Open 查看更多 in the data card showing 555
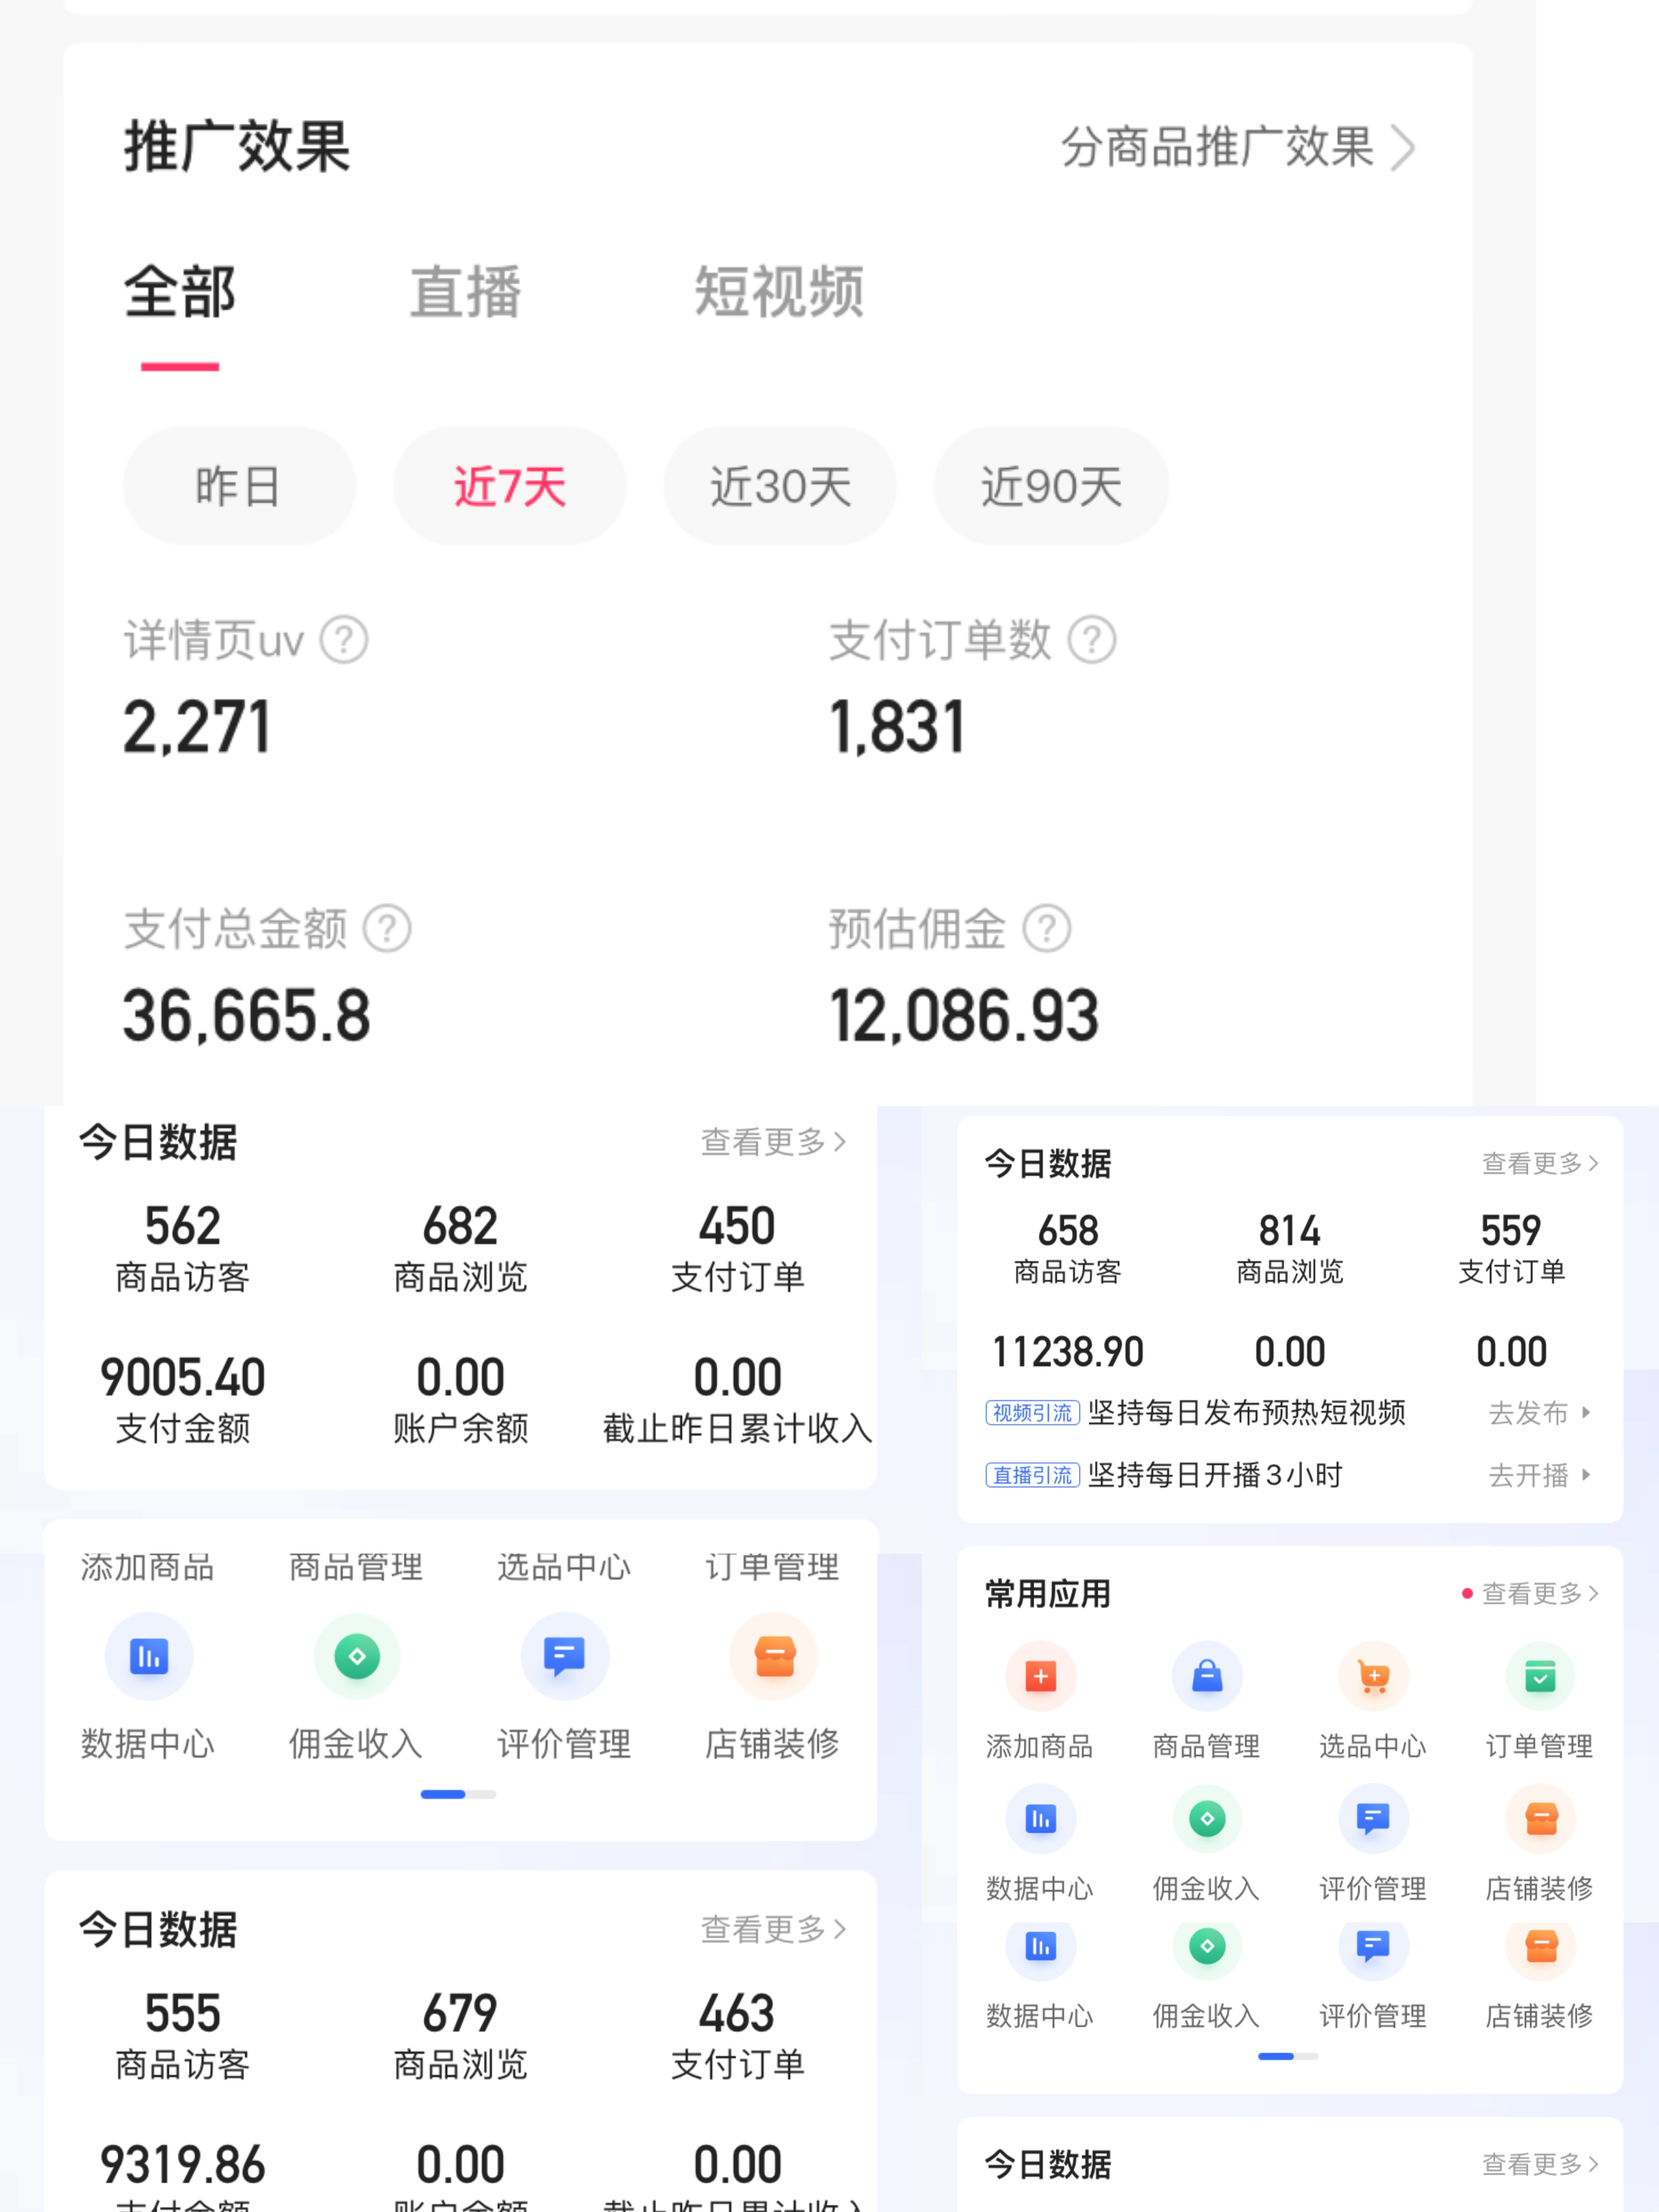This screenshot has height=2212, width=1659. coord(773,1929)
